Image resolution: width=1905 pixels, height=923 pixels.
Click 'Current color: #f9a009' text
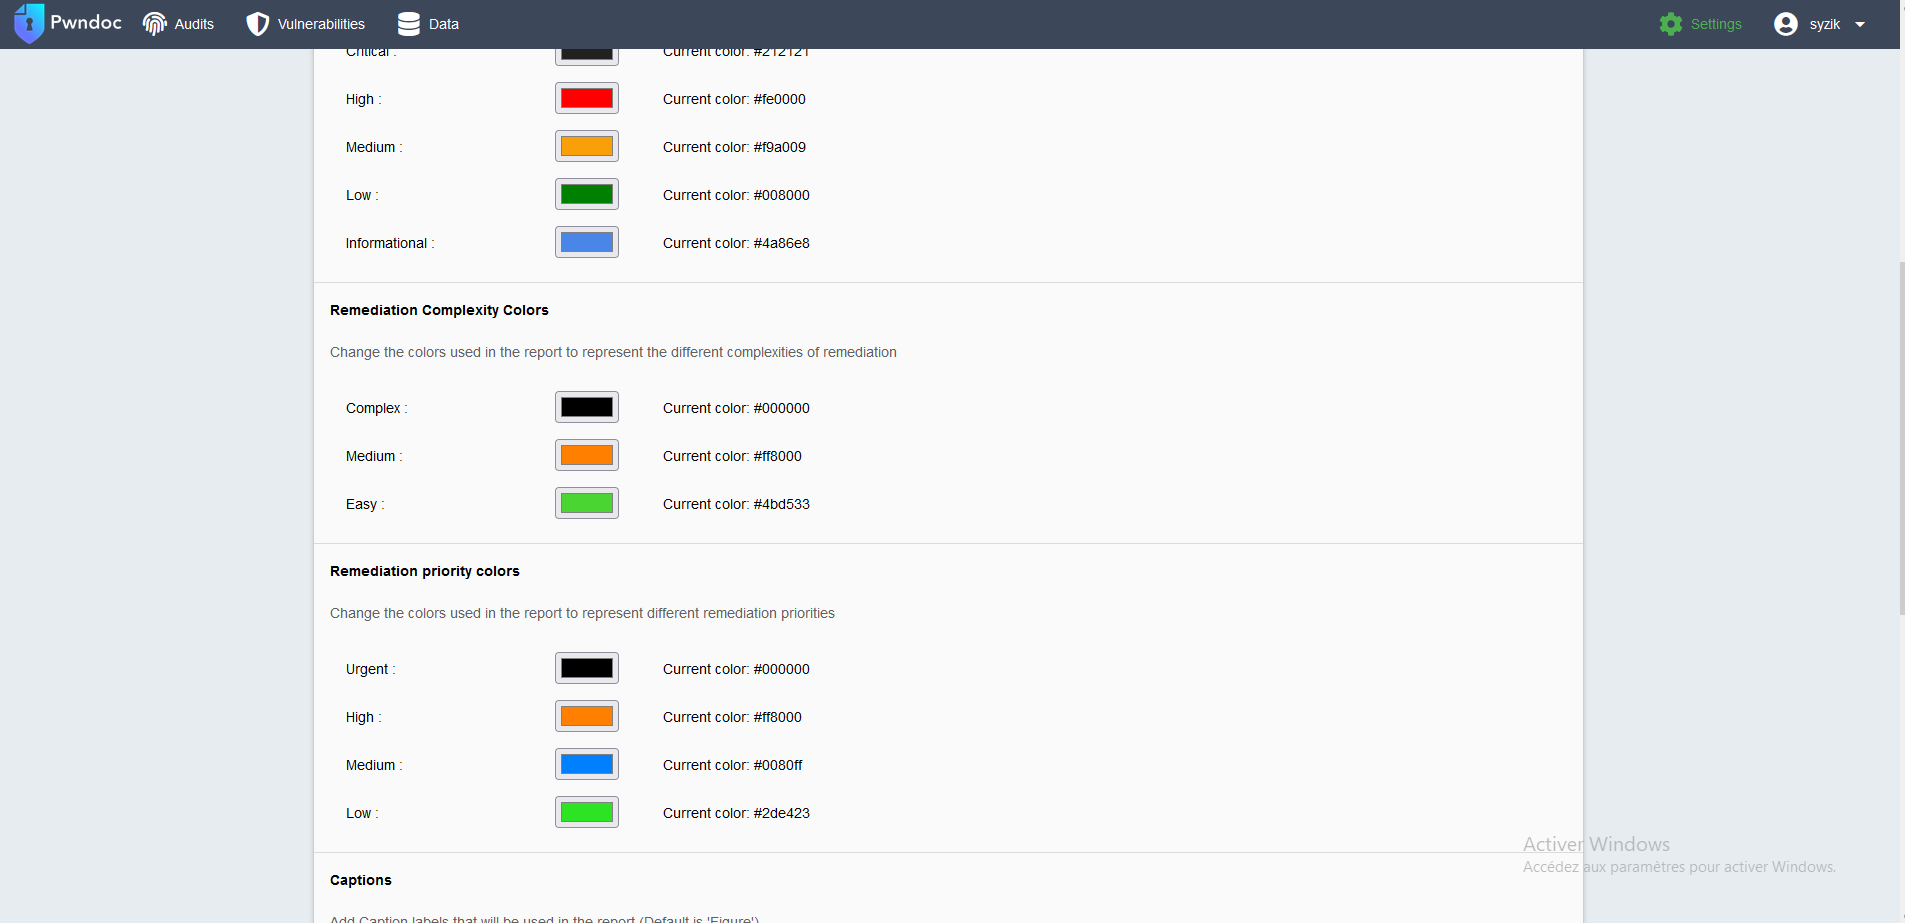pyautogui.click(x=734, y=147)
